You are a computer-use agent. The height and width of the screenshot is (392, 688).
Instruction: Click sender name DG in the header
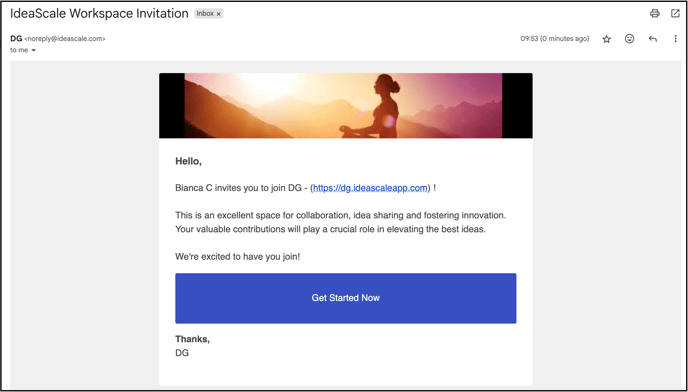click(x=16, y=39)
